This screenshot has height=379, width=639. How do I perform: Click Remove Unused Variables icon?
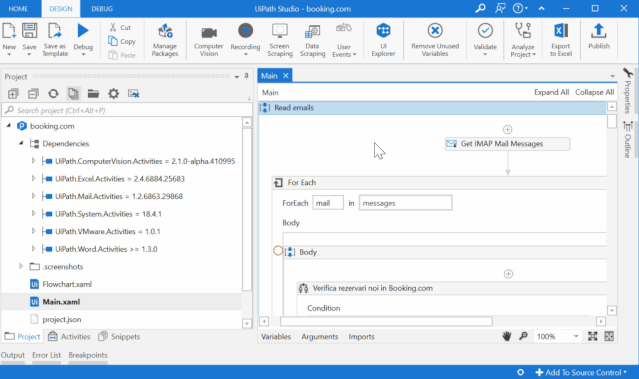435,40
